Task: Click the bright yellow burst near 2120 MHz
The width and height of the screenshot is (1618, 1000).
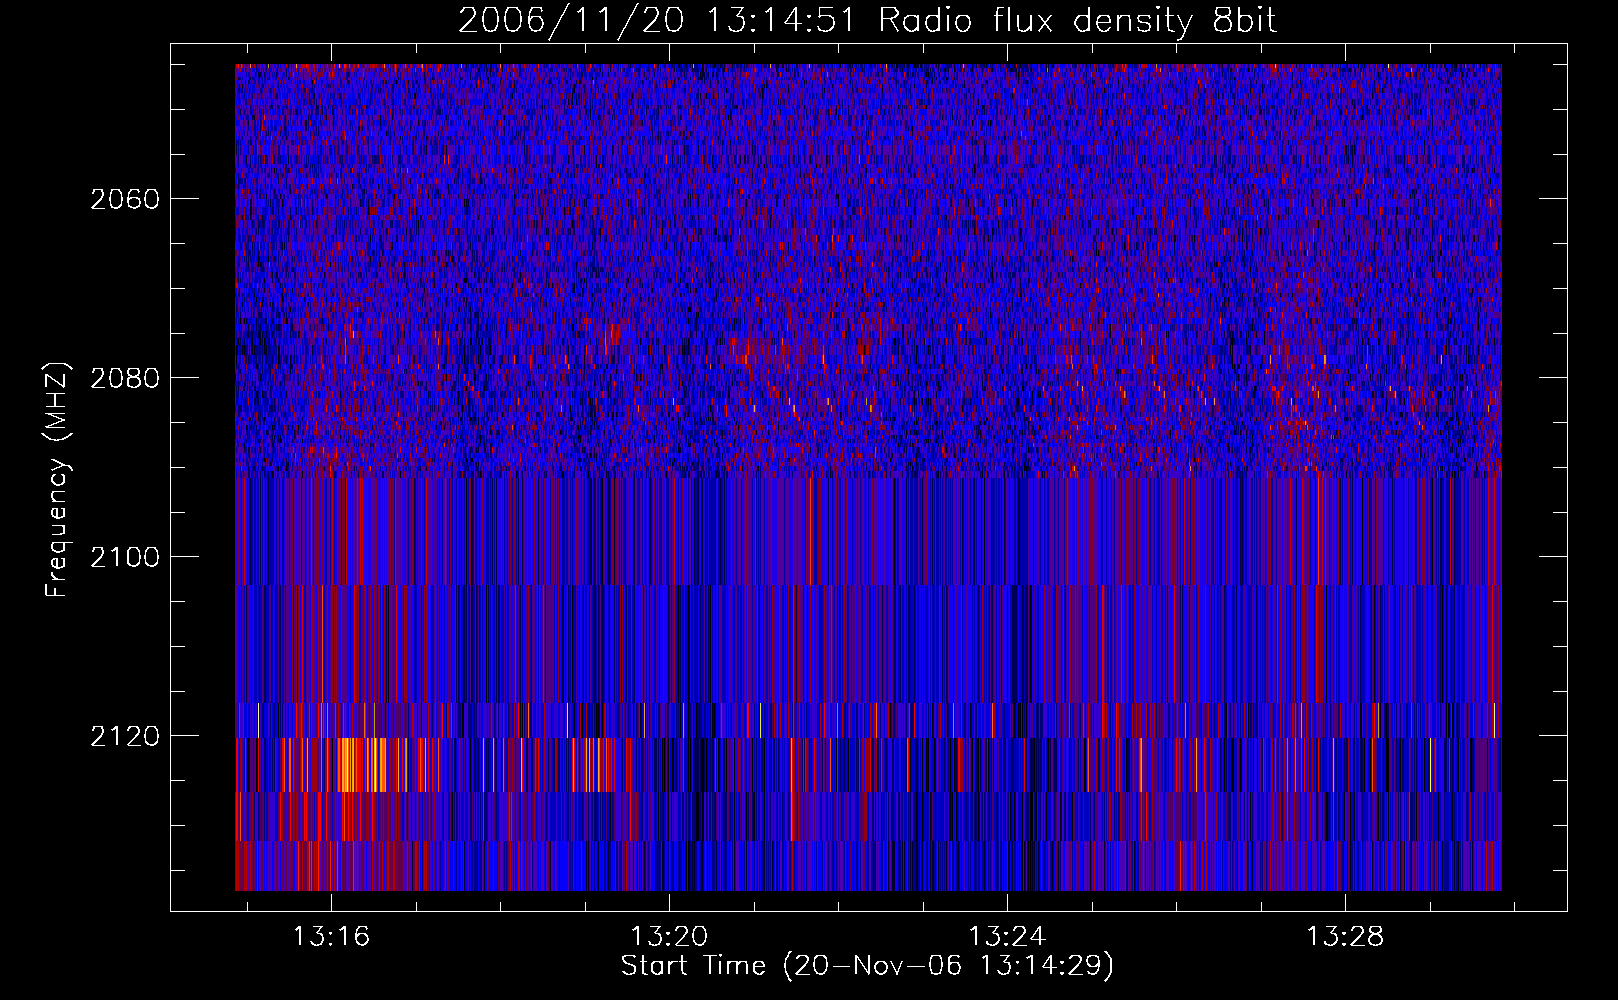Action: (362, 765)
